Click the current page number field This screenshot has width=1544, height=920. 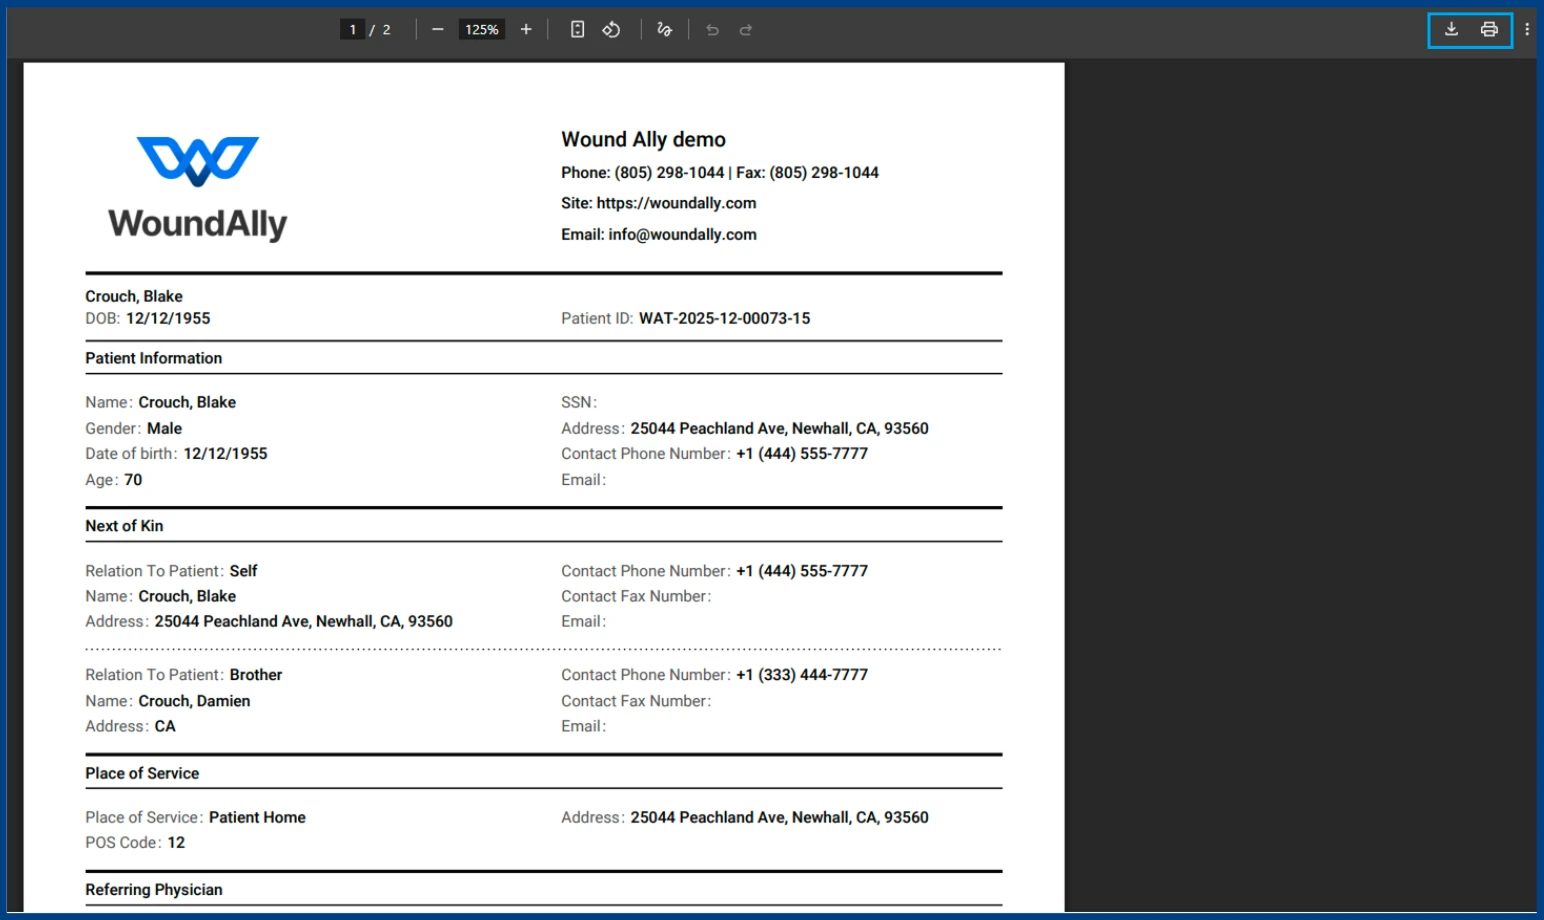tap(352, 30)
